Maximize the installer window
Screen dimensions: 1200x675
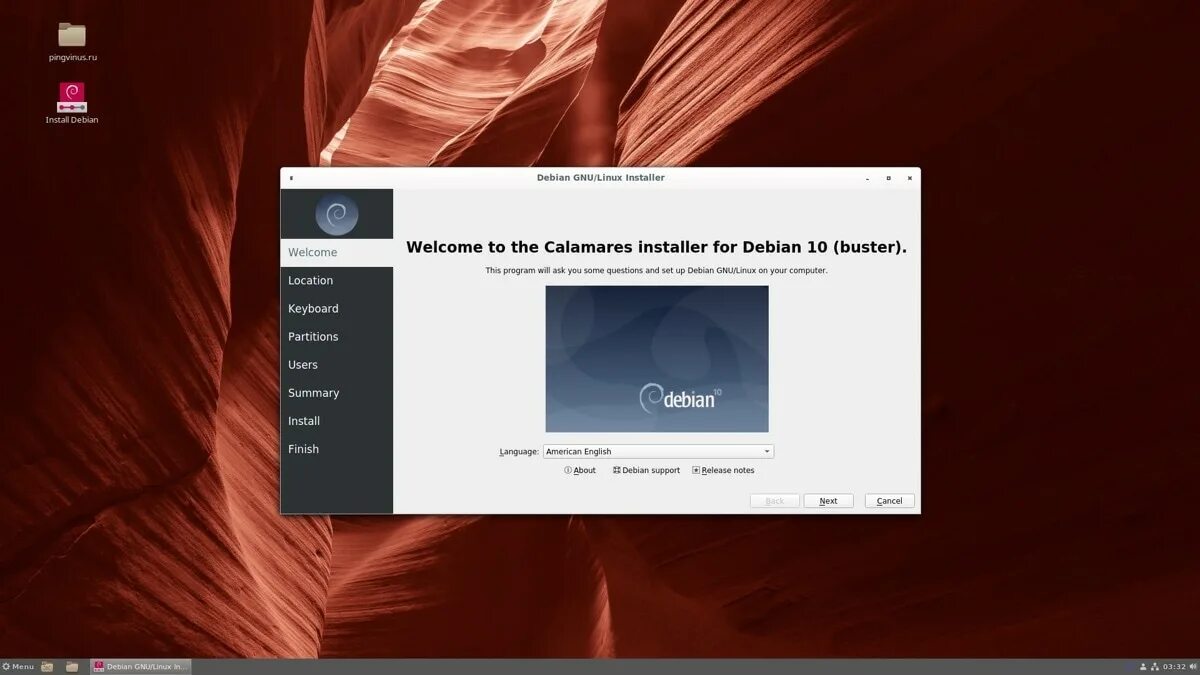pos(888,178)
